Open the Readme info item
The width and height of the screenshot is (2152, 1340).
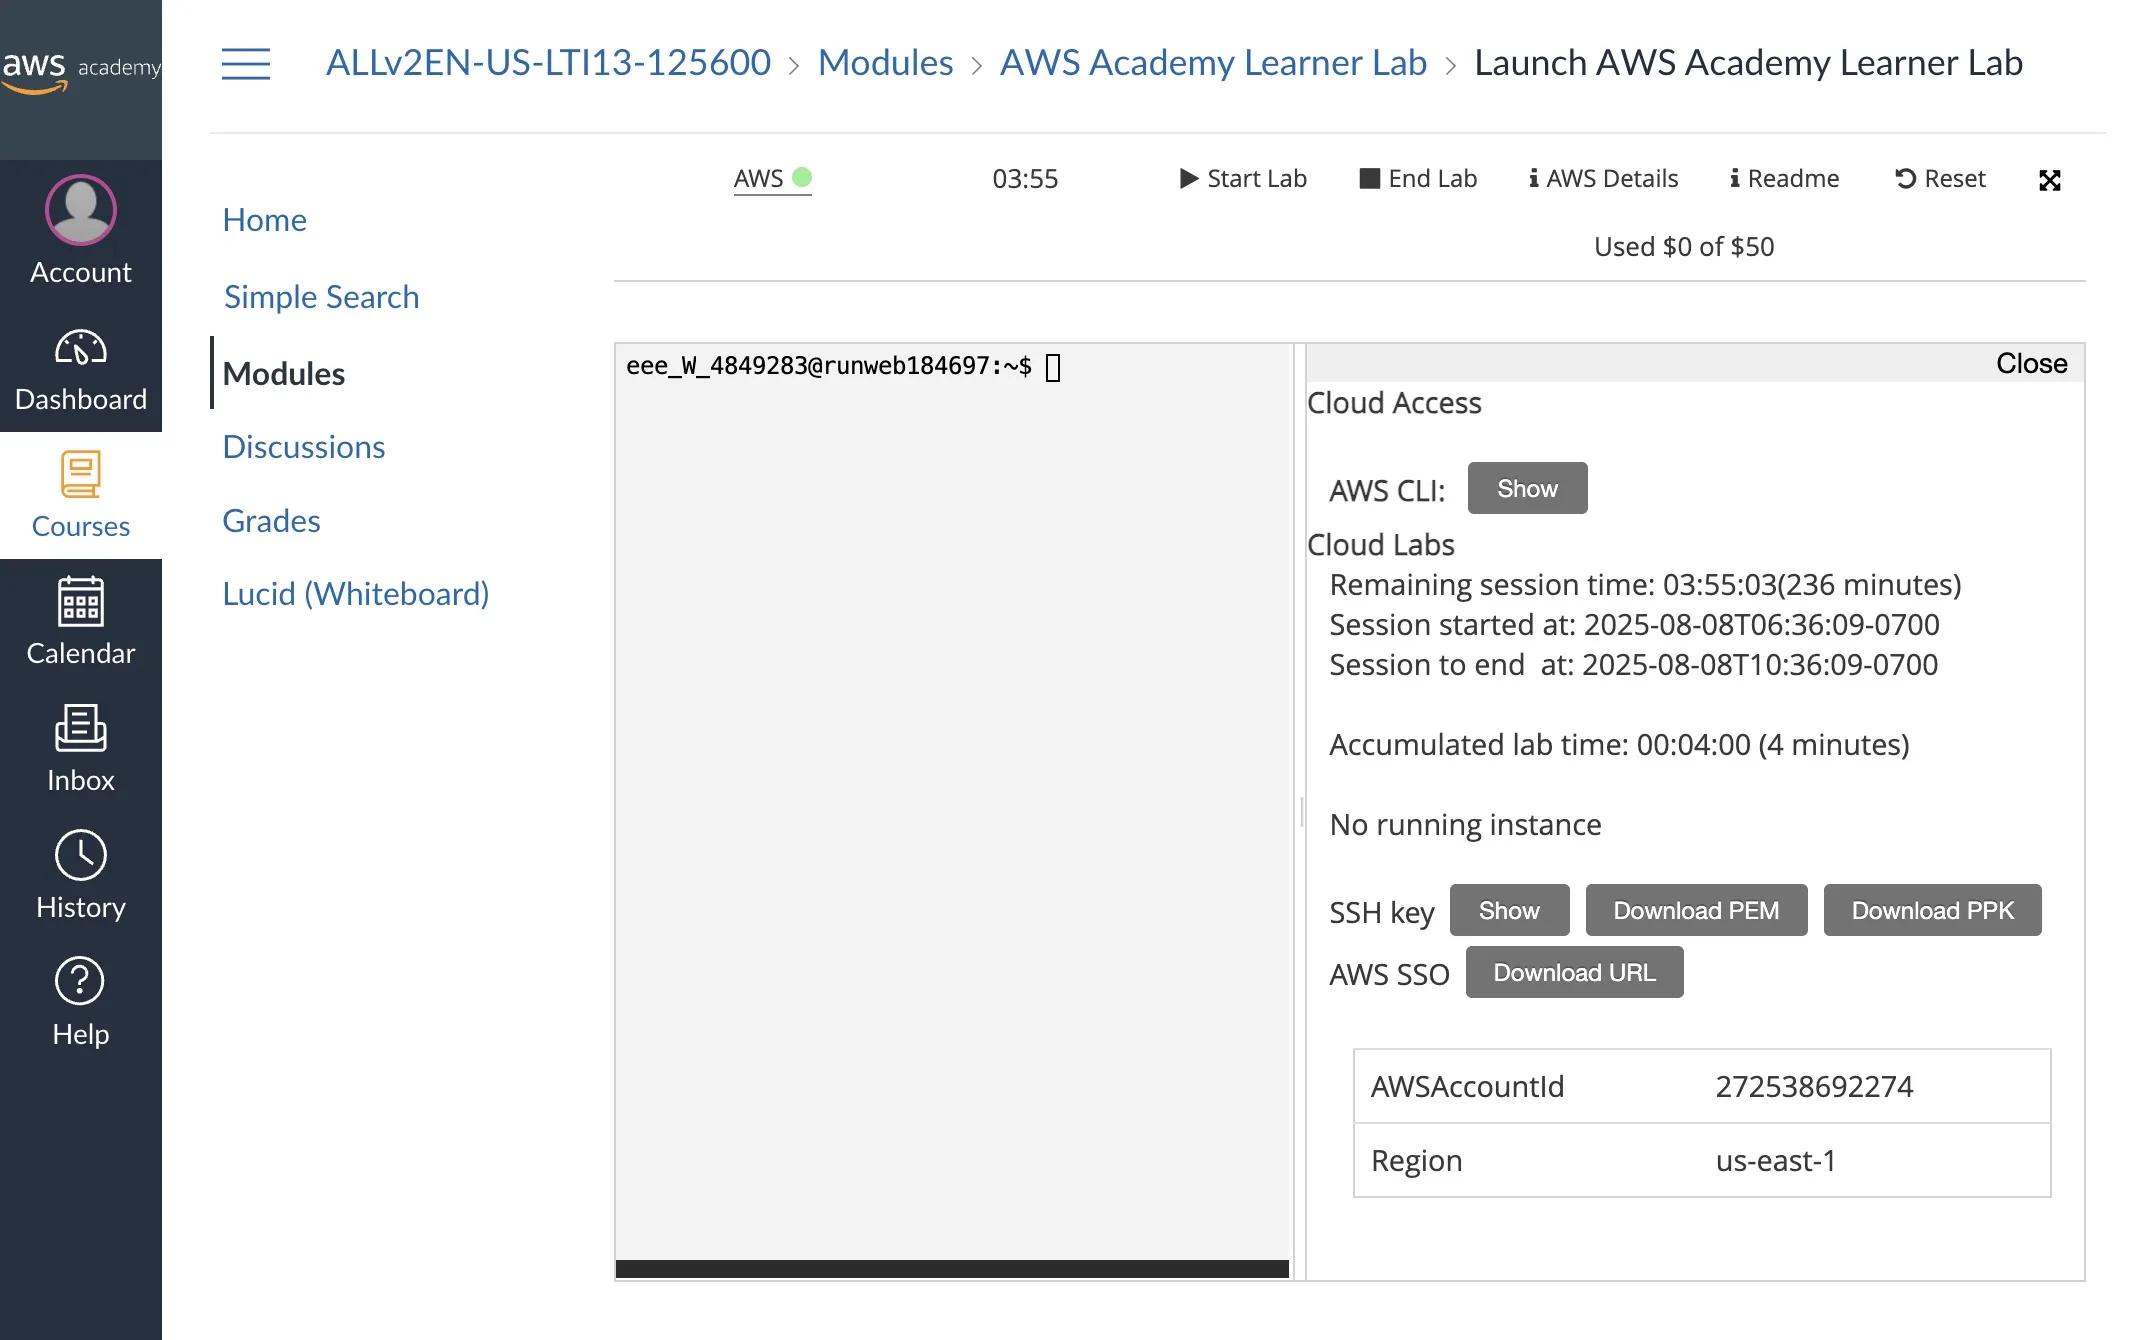pyautogui.click(x=1784, y=179)
